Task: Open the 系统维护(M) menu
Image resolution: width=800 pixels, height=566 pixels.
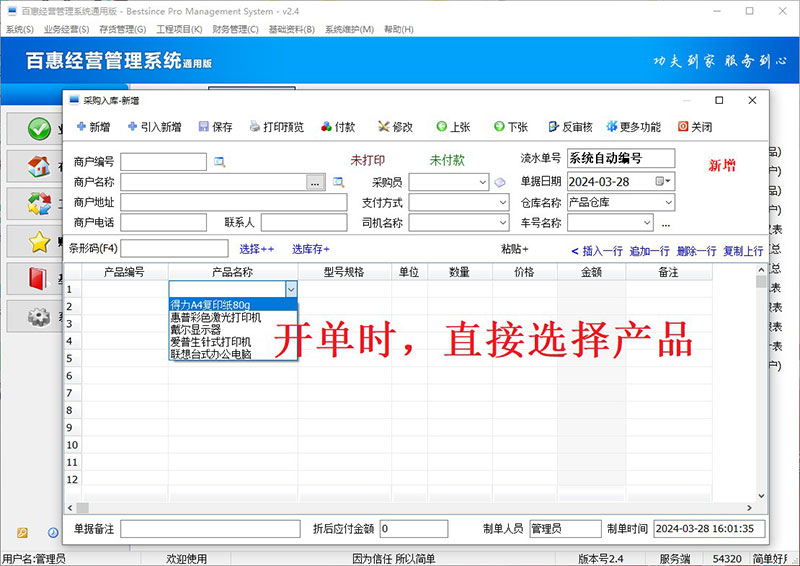Action: click(x=349, y=29)
